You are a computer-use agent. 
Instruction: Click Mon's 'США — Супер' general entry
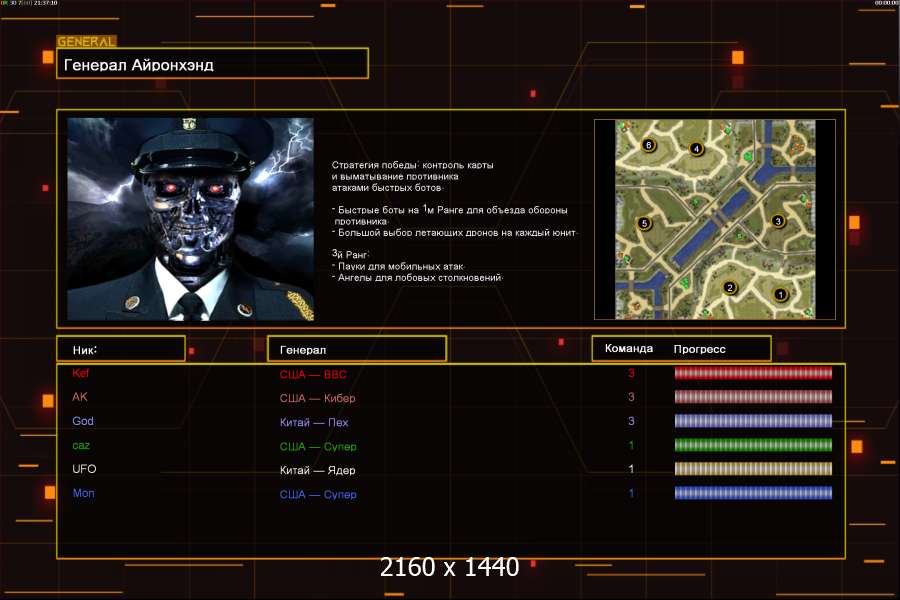[x=318, y=494]
